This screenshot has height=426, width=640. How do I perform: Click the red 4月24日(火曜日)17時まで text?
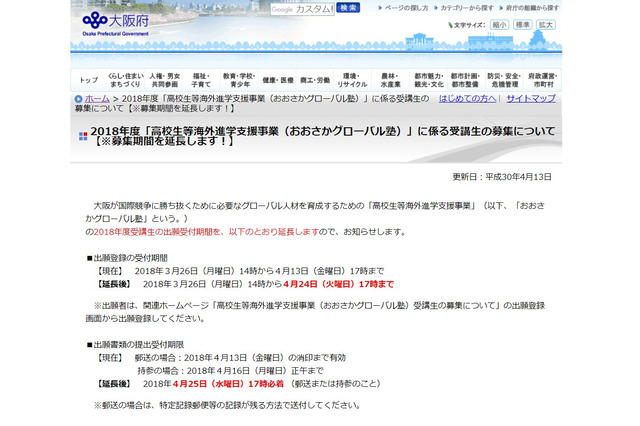[x=338, y=284]
